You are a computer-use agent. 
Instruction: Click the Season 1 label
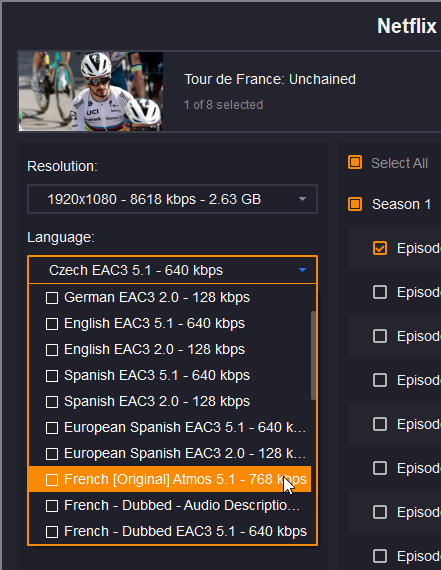[401, 204]
